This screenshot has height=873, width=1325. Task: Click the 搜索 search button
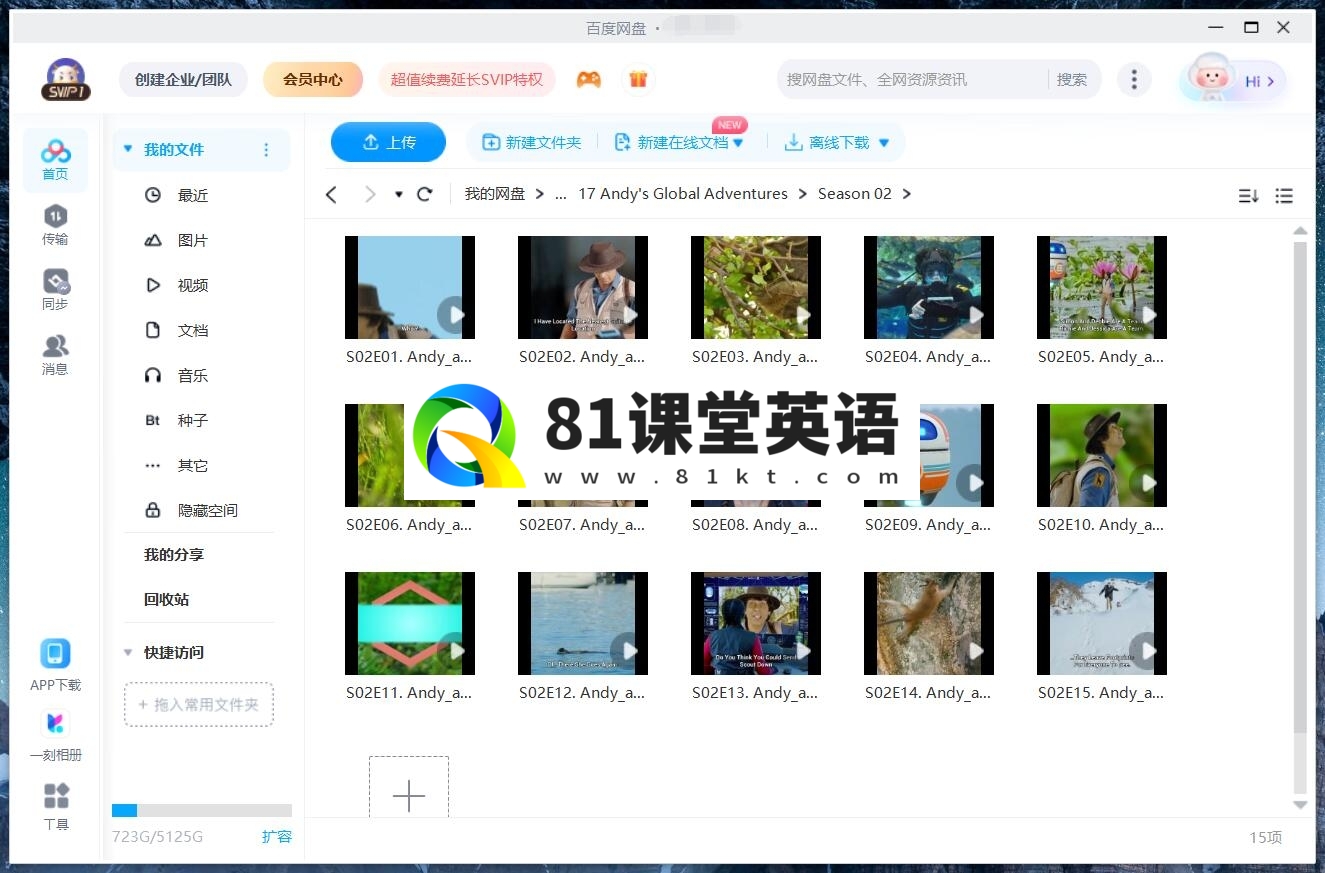[1072, 79]
